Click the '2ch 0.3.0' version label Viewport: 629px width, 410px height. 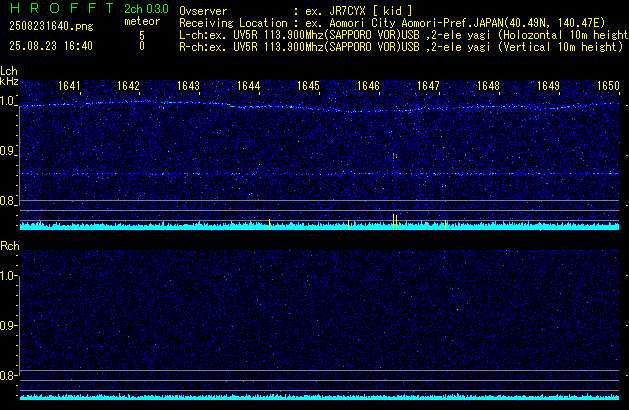[146, 8]
